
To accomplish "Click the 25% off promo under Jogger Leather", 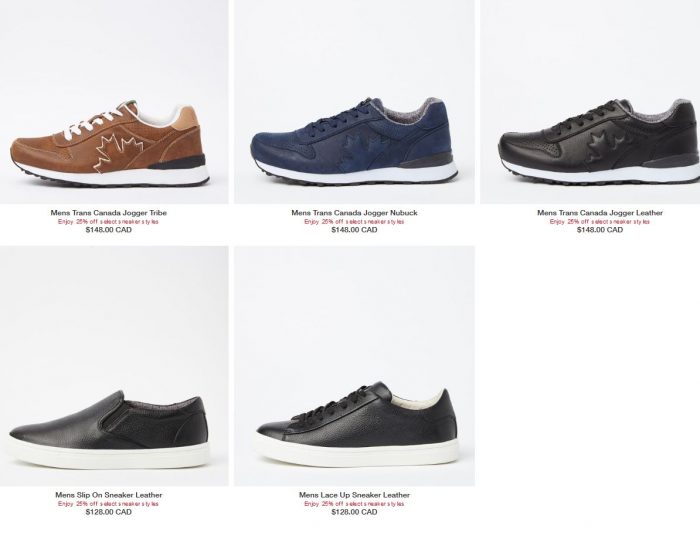I will pos(600,222).
